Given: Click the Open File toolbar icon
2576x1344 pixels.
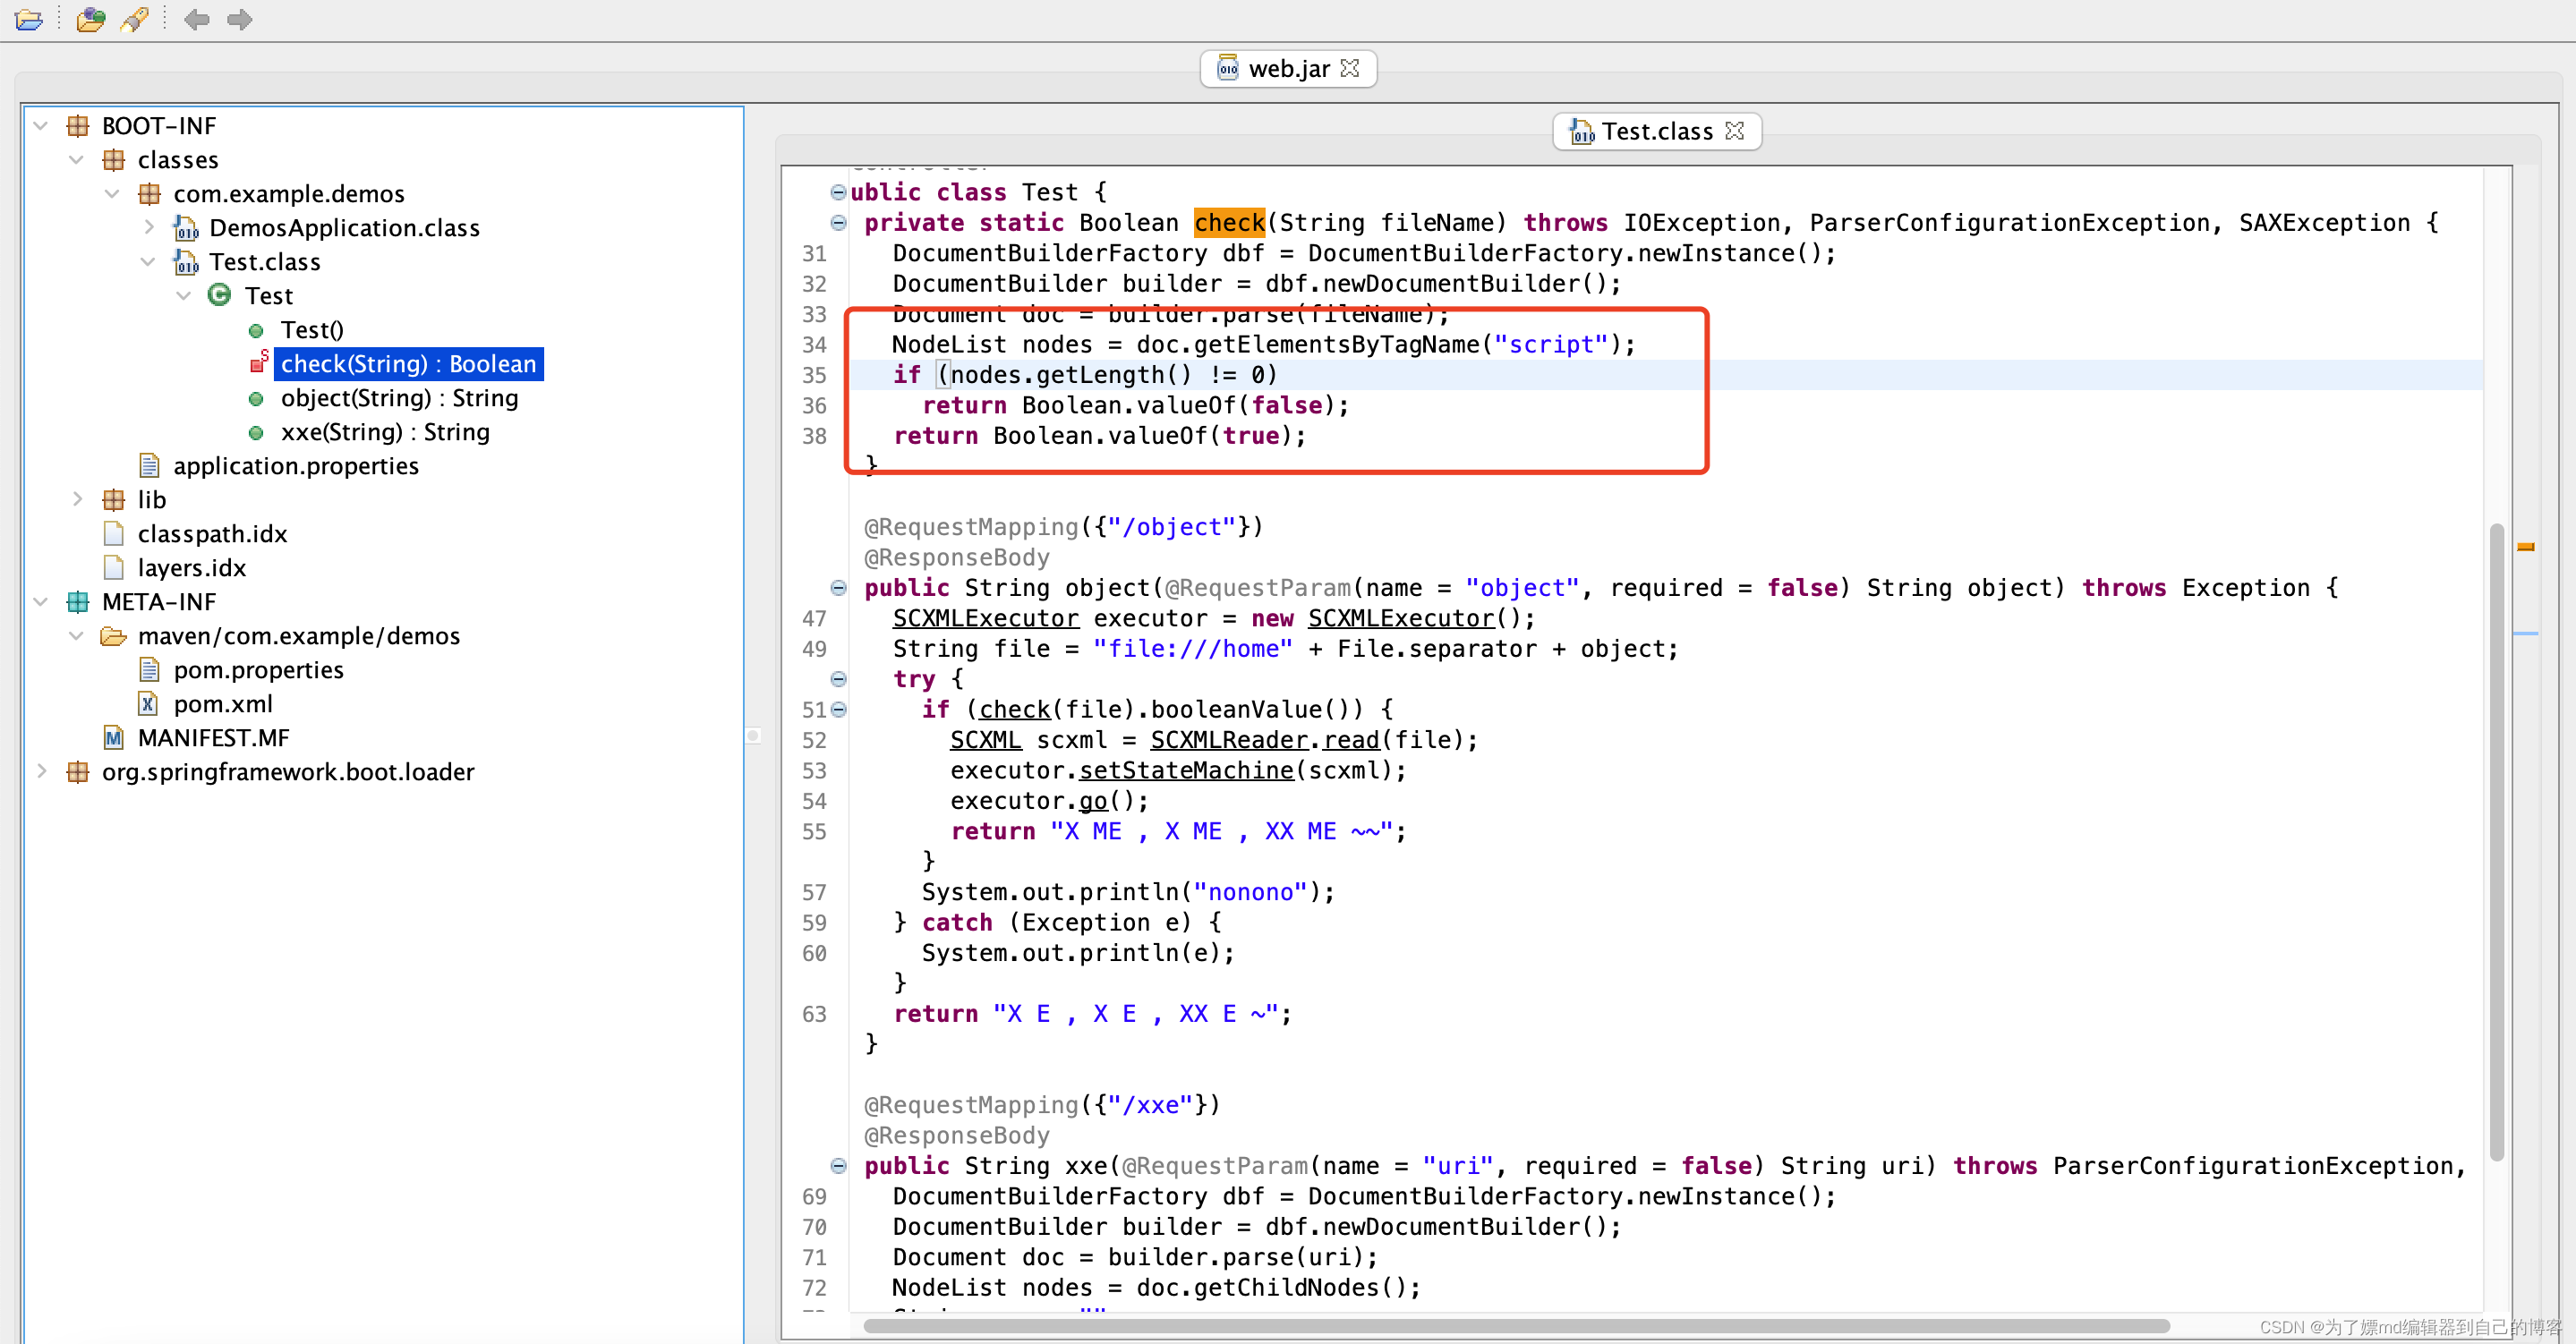Looking at the screenshot, I should pos(29,19).
